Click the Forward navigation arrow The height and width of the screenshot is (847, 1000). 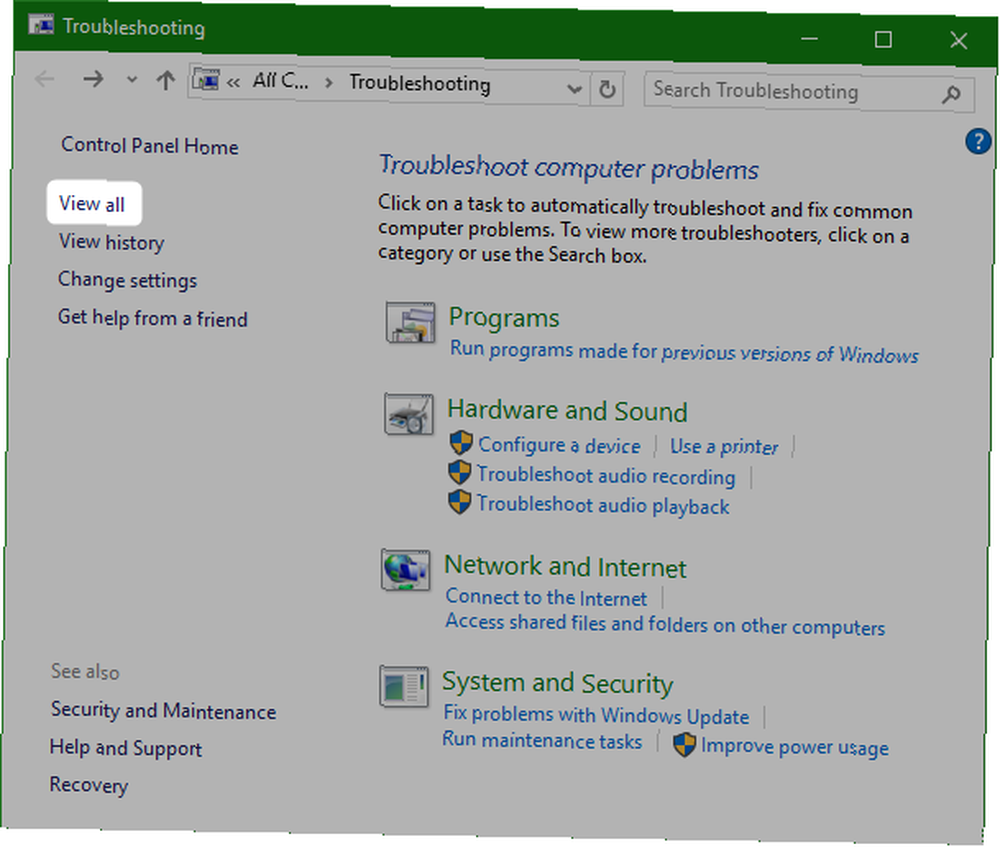tap(93, 79)
